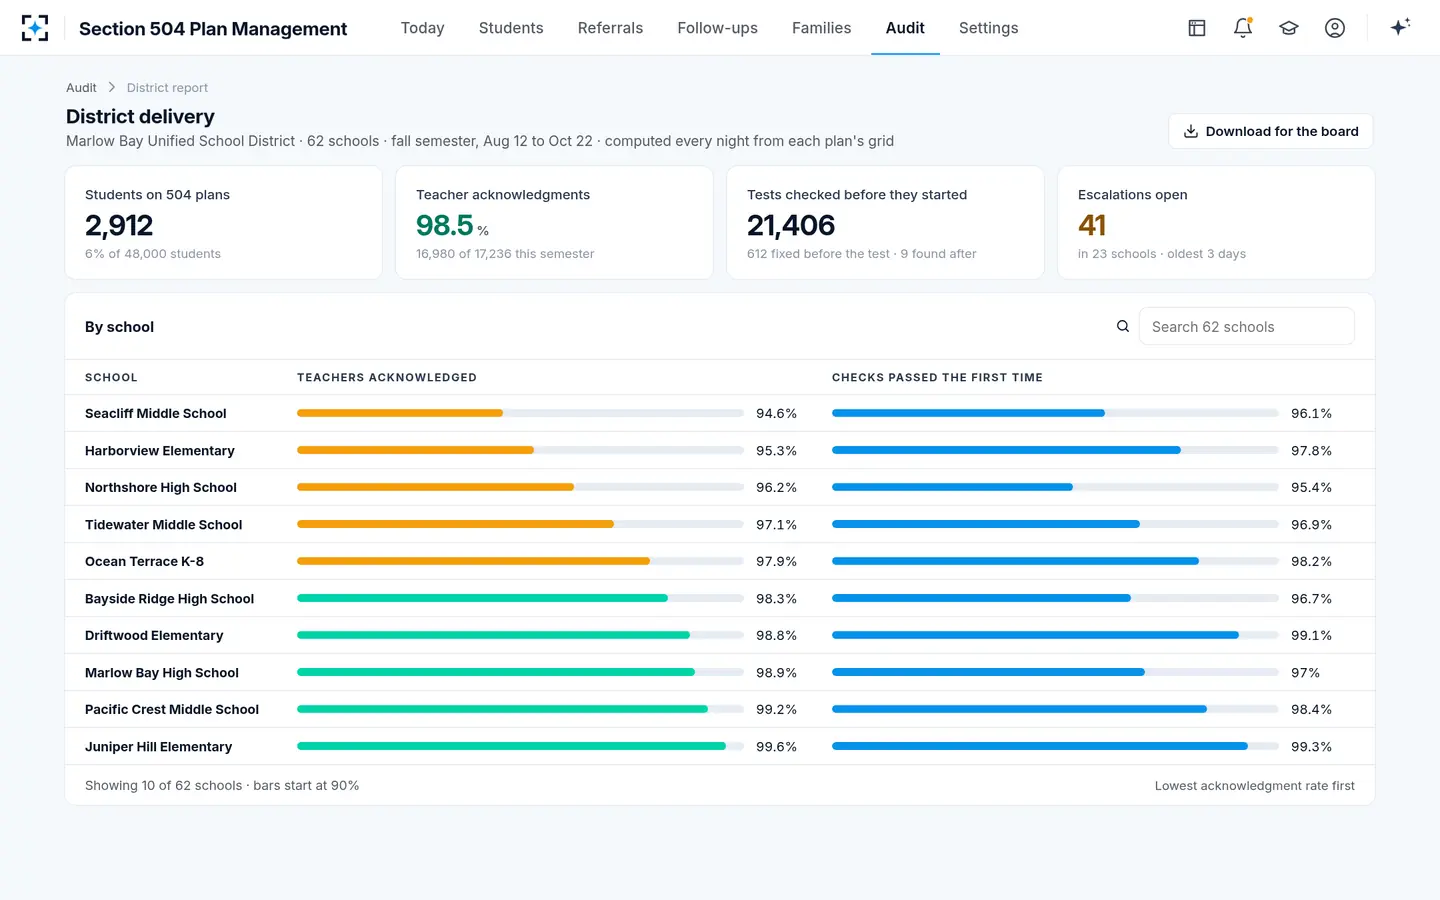
Task: Open the user profile icon
Action: click(1335, 28)
